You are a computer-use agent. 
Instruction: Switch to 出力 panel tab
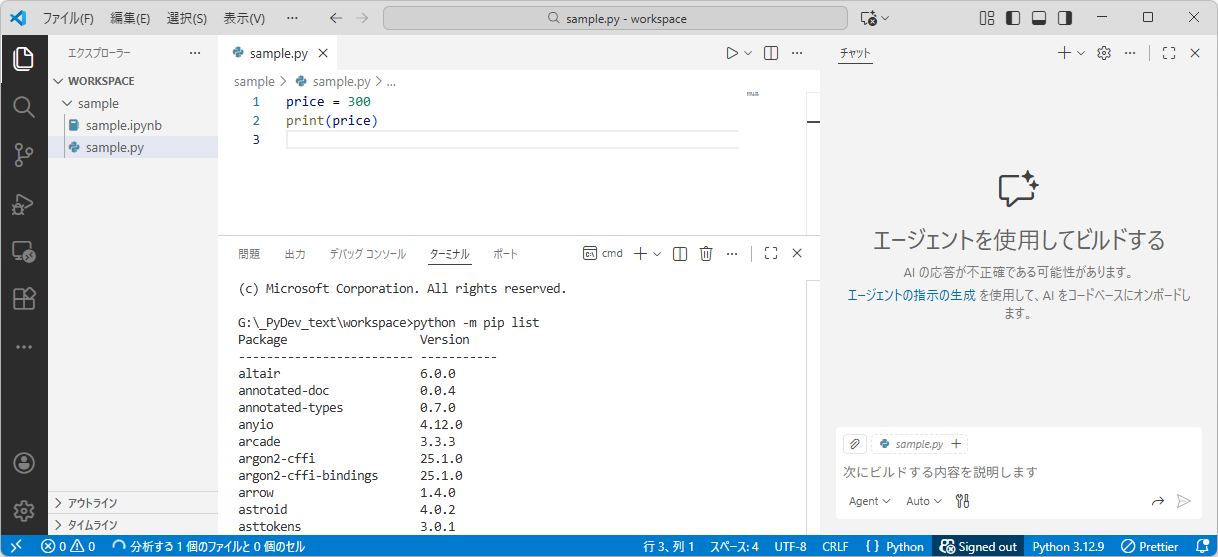coord(295,254)
